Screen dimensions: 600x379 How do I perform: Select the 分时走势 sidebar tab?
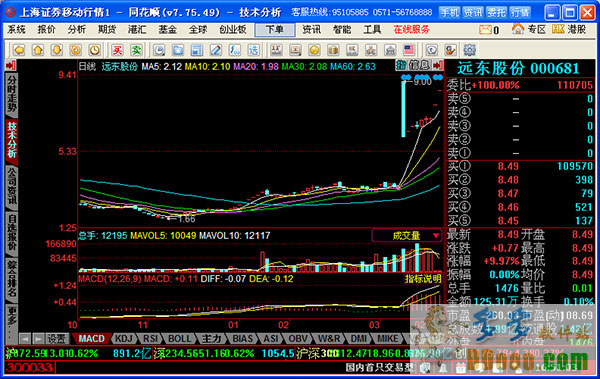point(12,95)
